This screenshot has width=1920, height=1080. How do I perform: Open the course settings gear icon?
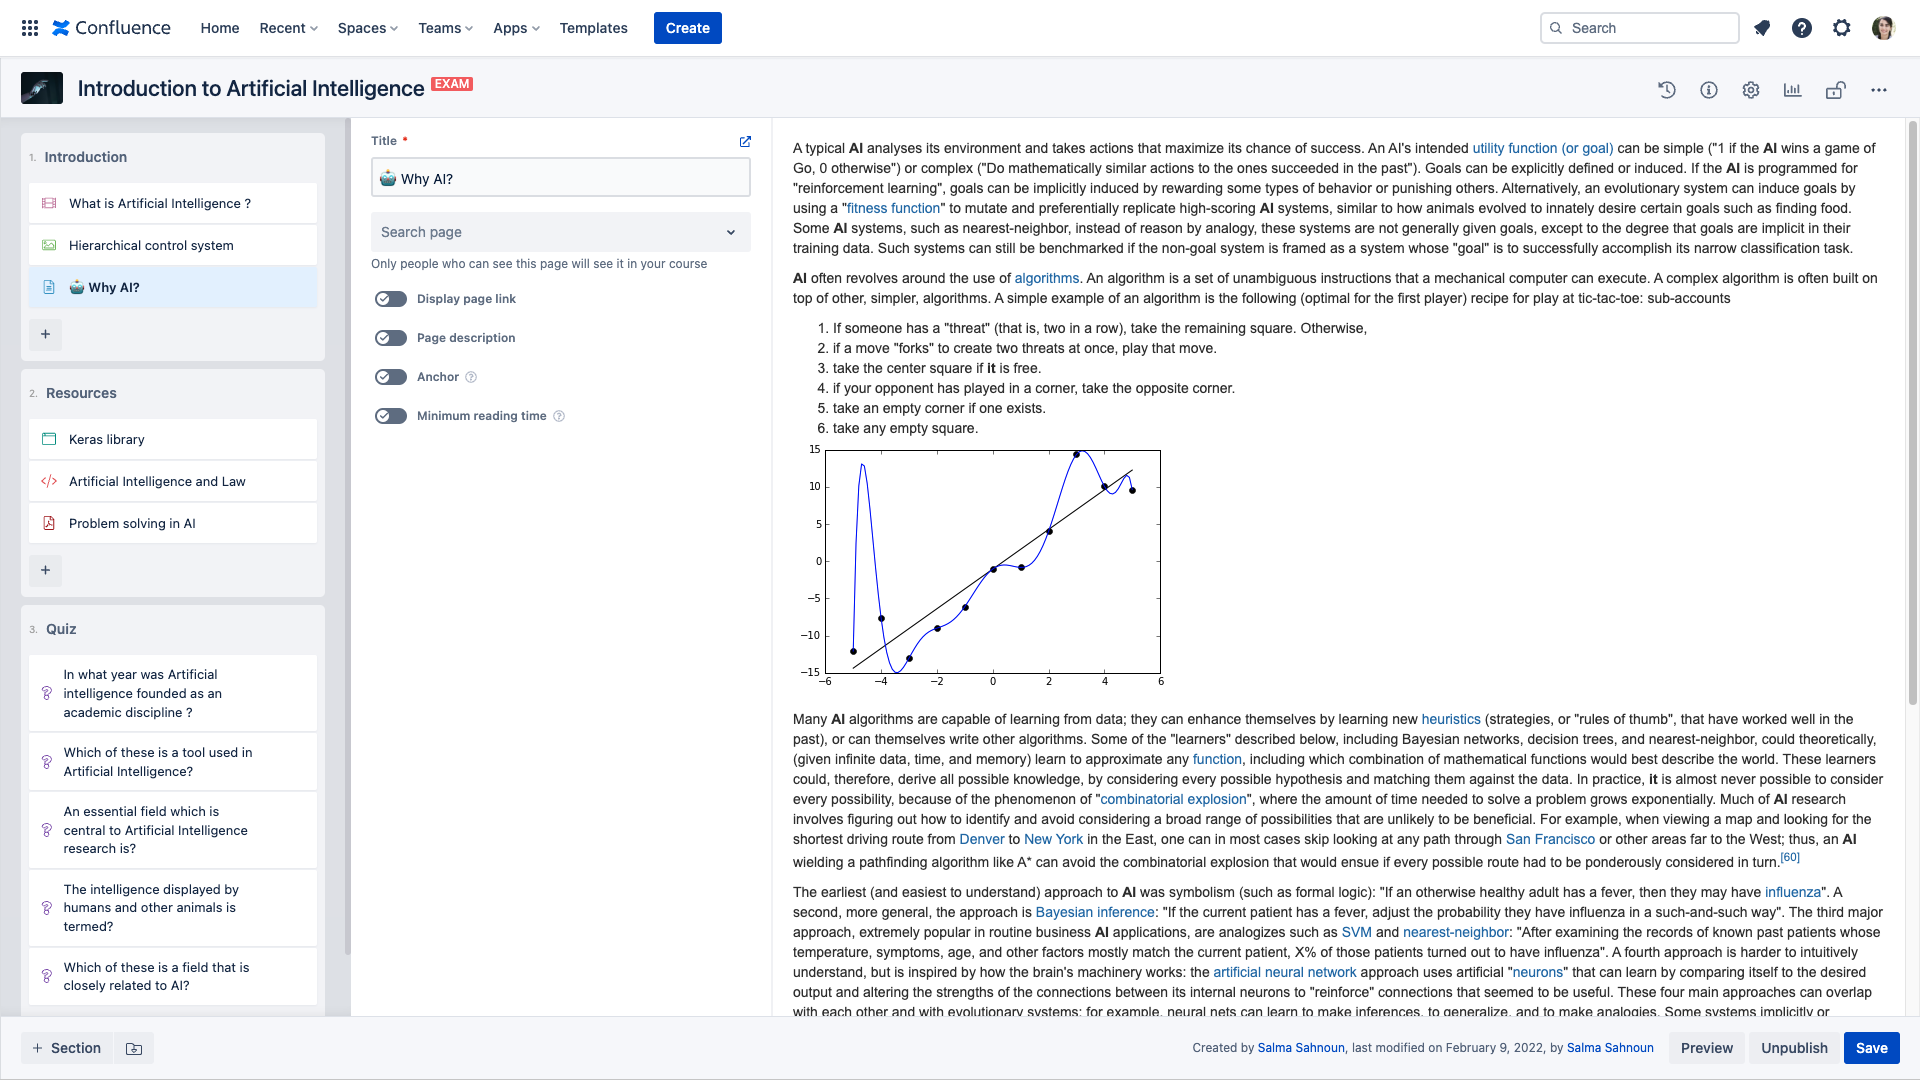(1751, 90)
